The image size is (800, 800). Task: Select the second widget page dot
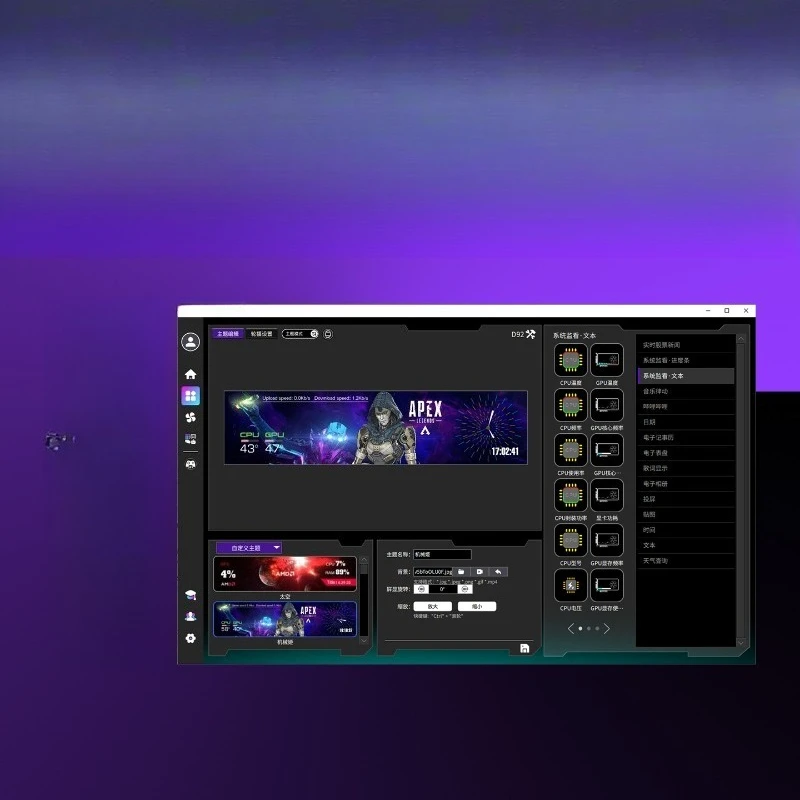[x=589, y=629]
